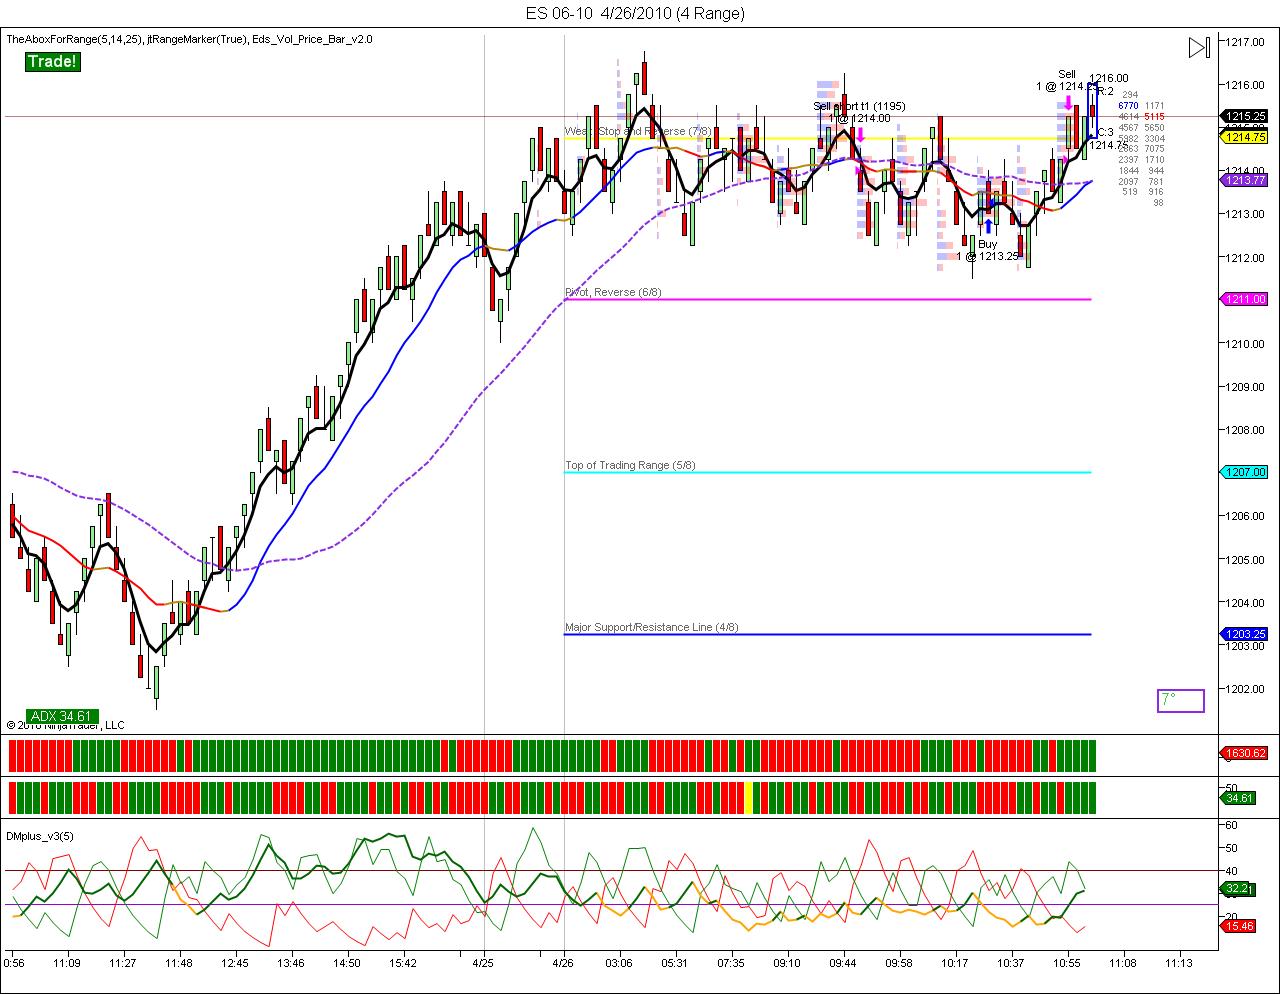
Task: Click the green 34.61 ADX axis marker
Action: [x=1240, y=798]
